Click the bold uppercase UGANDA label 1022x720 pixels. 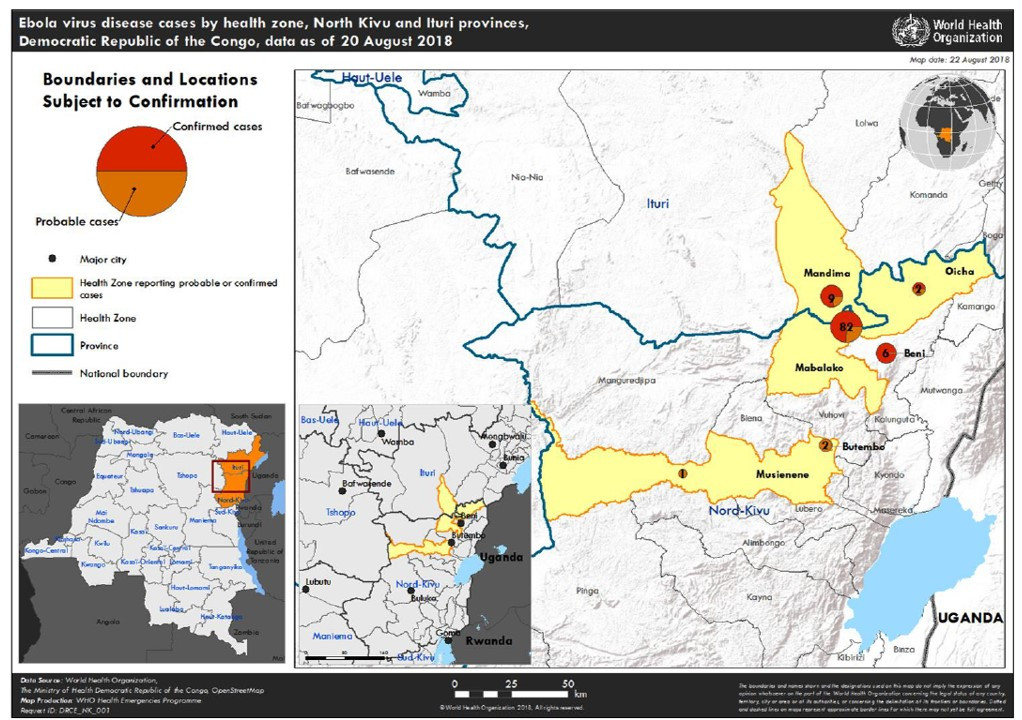(970, 618)
